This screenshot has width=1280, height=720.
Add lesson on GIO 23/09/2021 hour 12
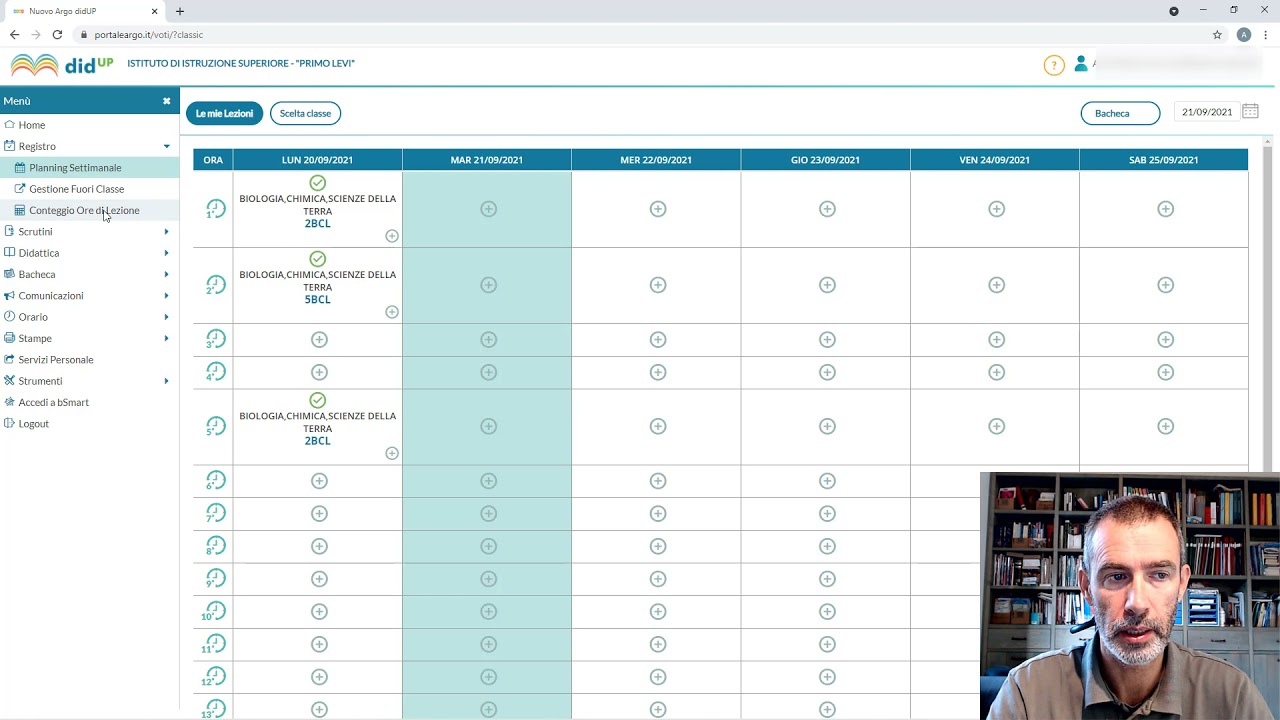[827, 677]
